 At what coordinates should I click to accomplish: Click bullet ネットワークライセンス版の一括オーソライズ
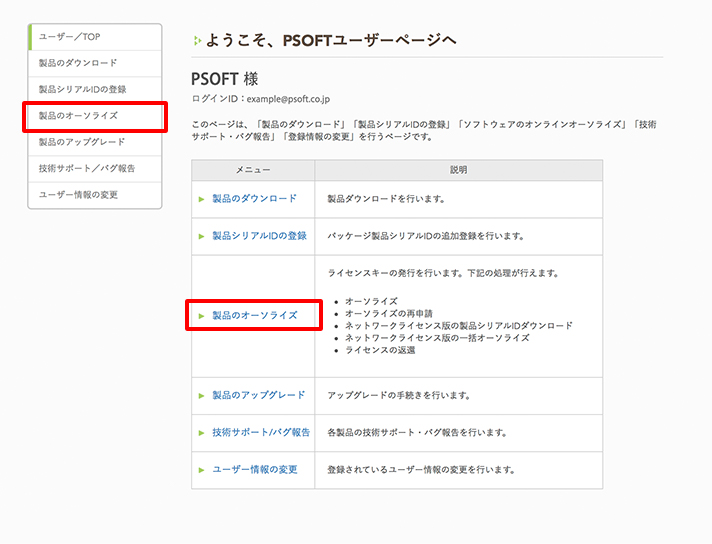point(437,338)
